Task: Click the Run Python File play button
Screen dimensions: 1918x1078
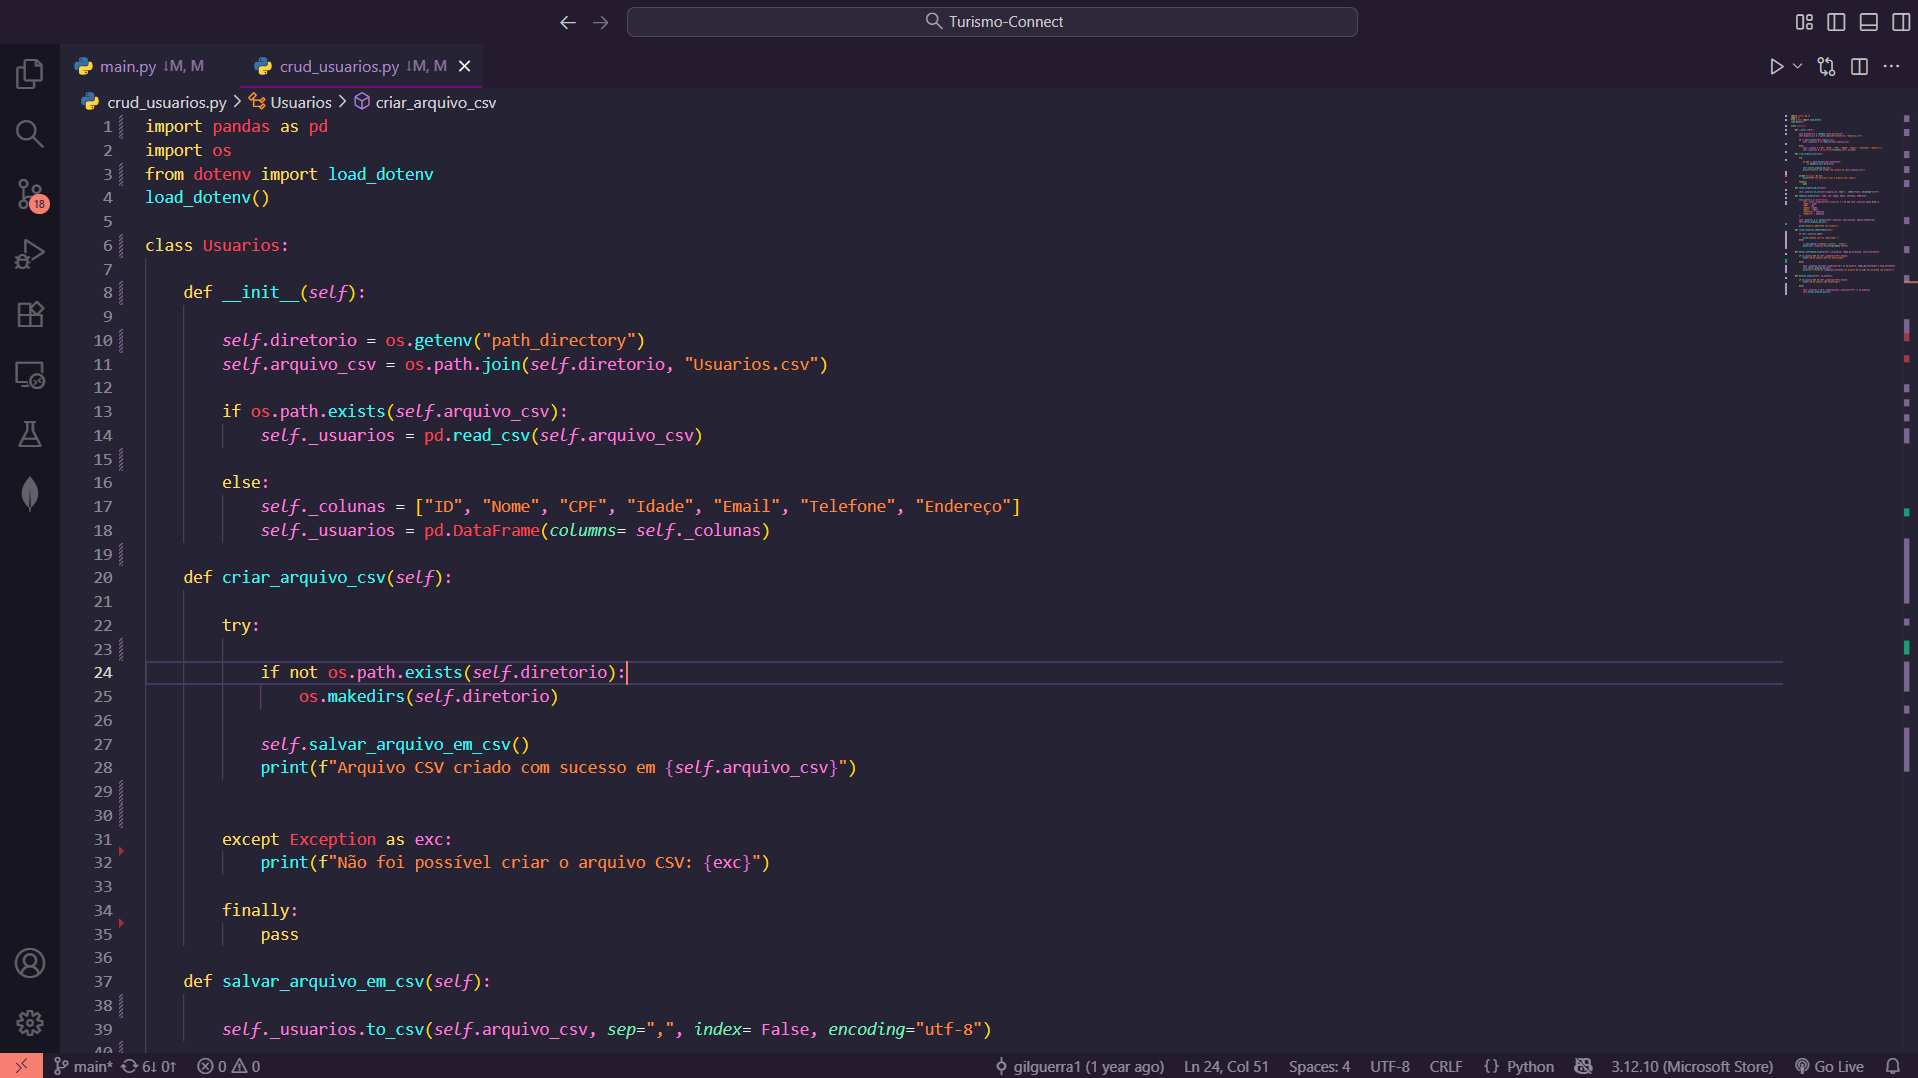Action: pyautogui.click(x=1776, y=67)
